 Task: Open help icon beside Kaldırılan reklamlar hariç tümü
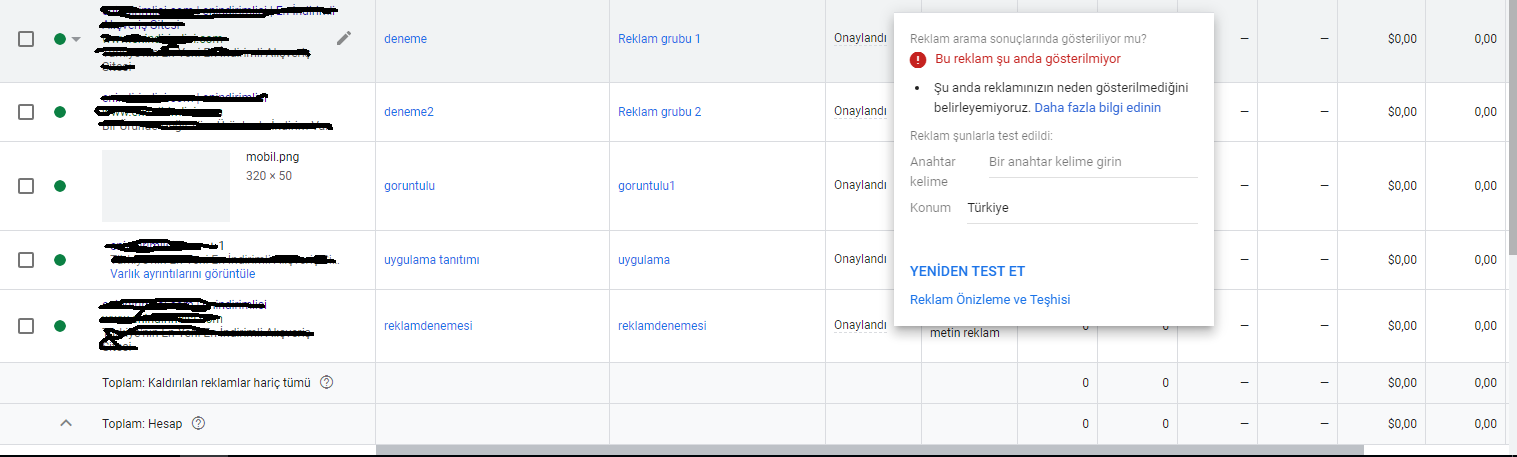326,382
